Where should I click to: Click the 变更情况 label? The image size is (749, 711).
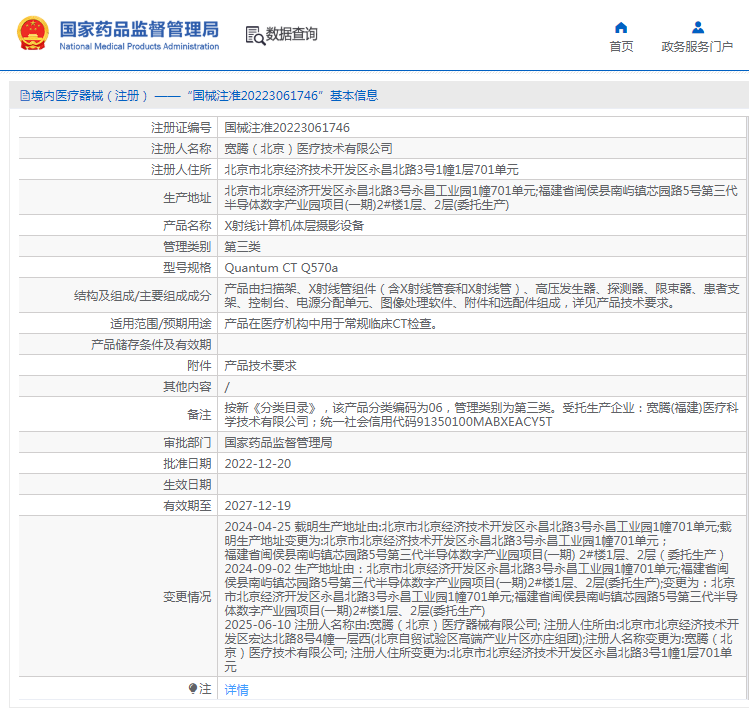(187, 596)
